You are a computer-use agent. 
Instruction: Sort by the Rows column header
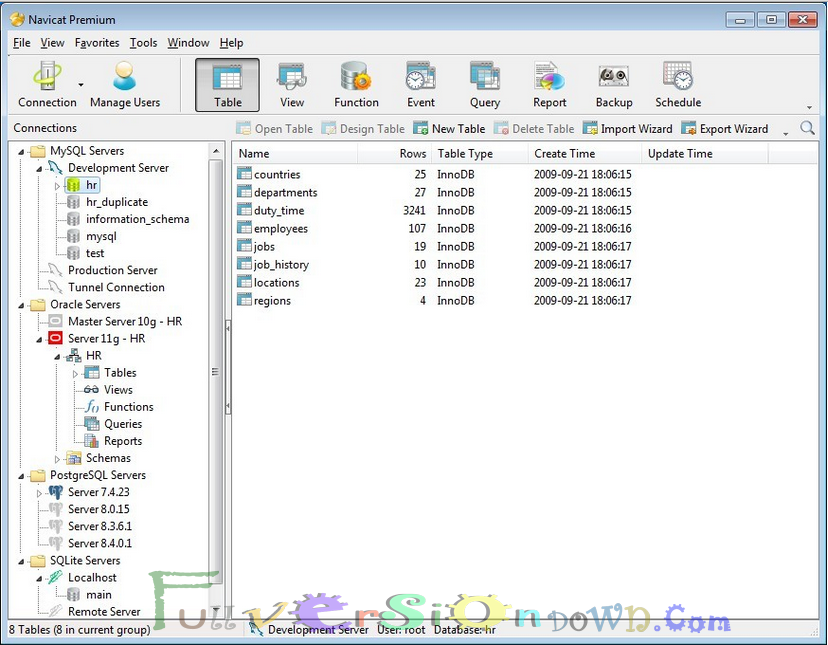click(x=395, y=154)
